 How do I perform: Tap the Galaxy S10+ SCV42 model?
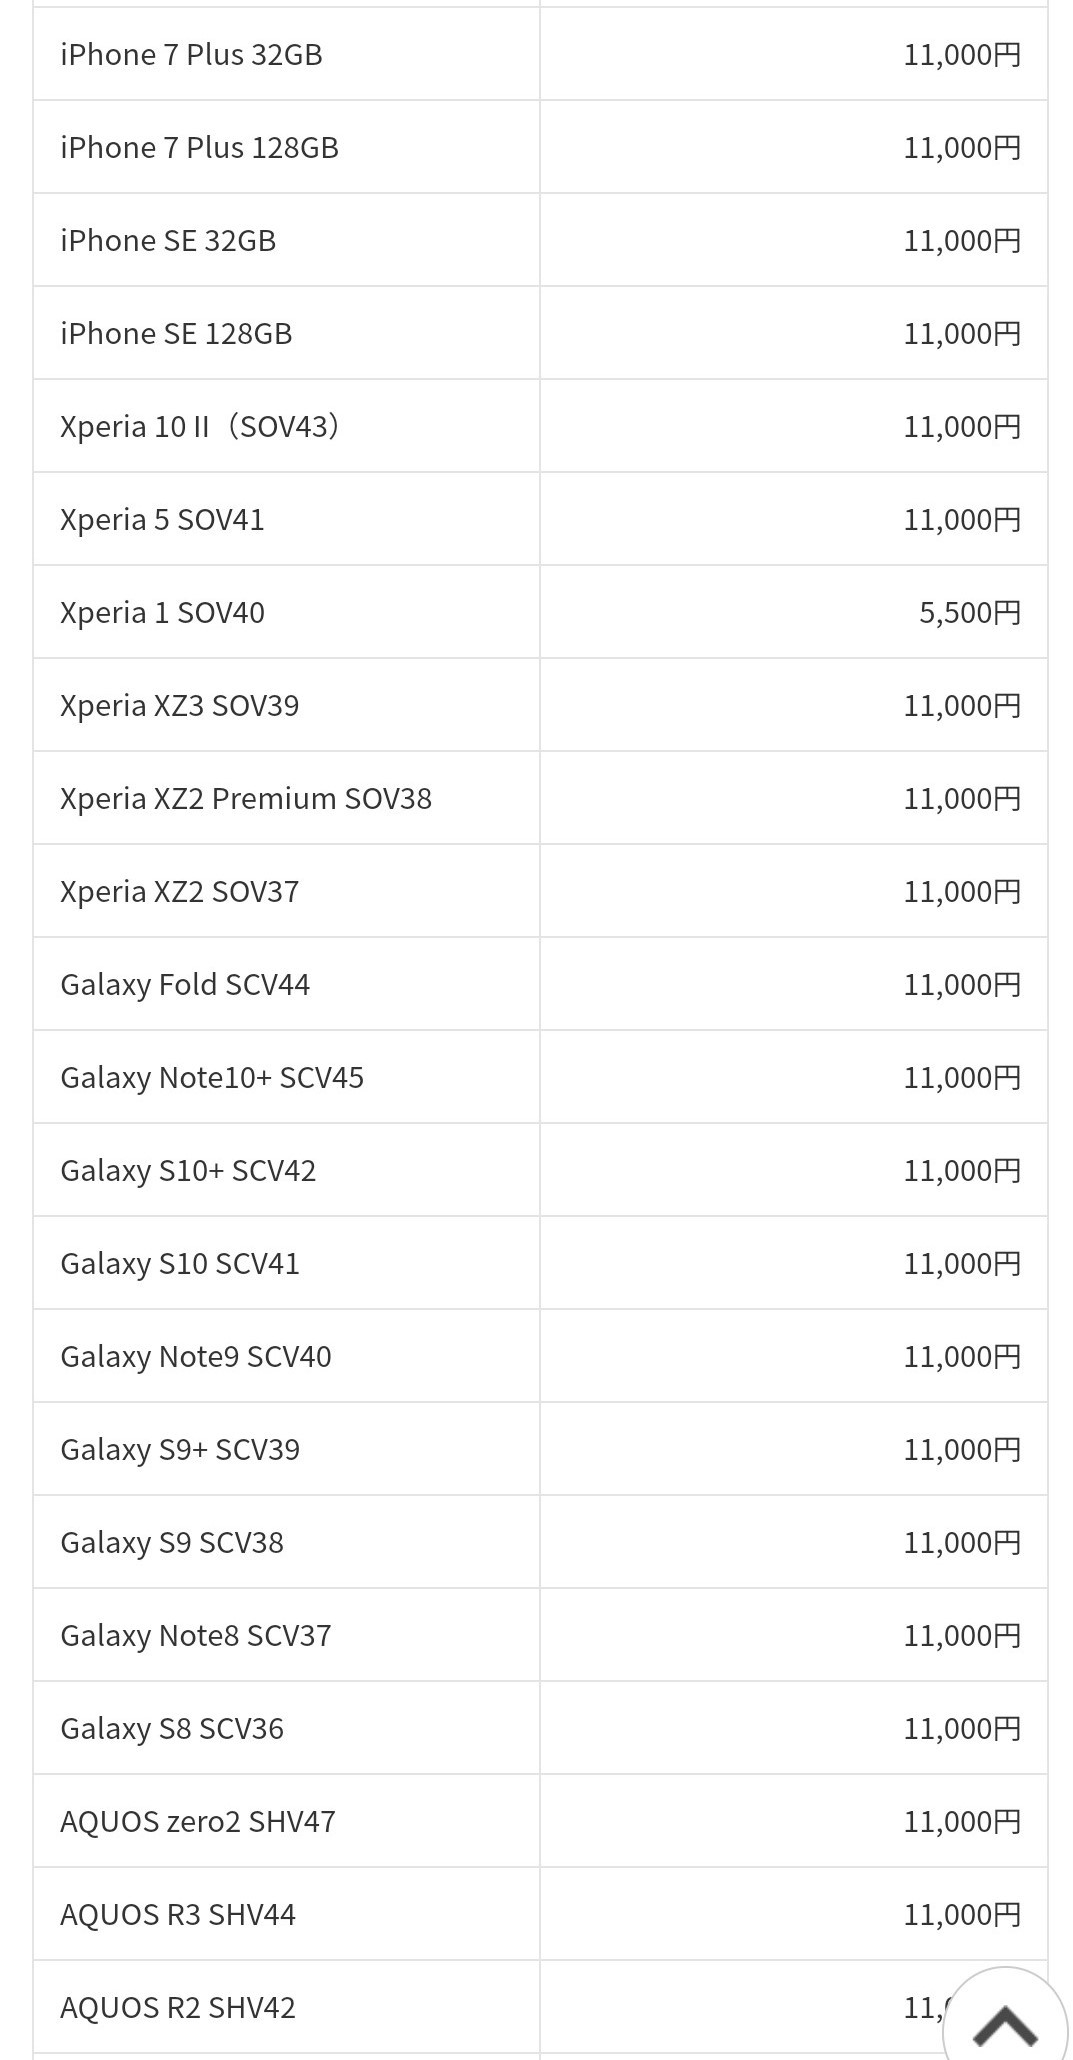[x=188, y=1171]
